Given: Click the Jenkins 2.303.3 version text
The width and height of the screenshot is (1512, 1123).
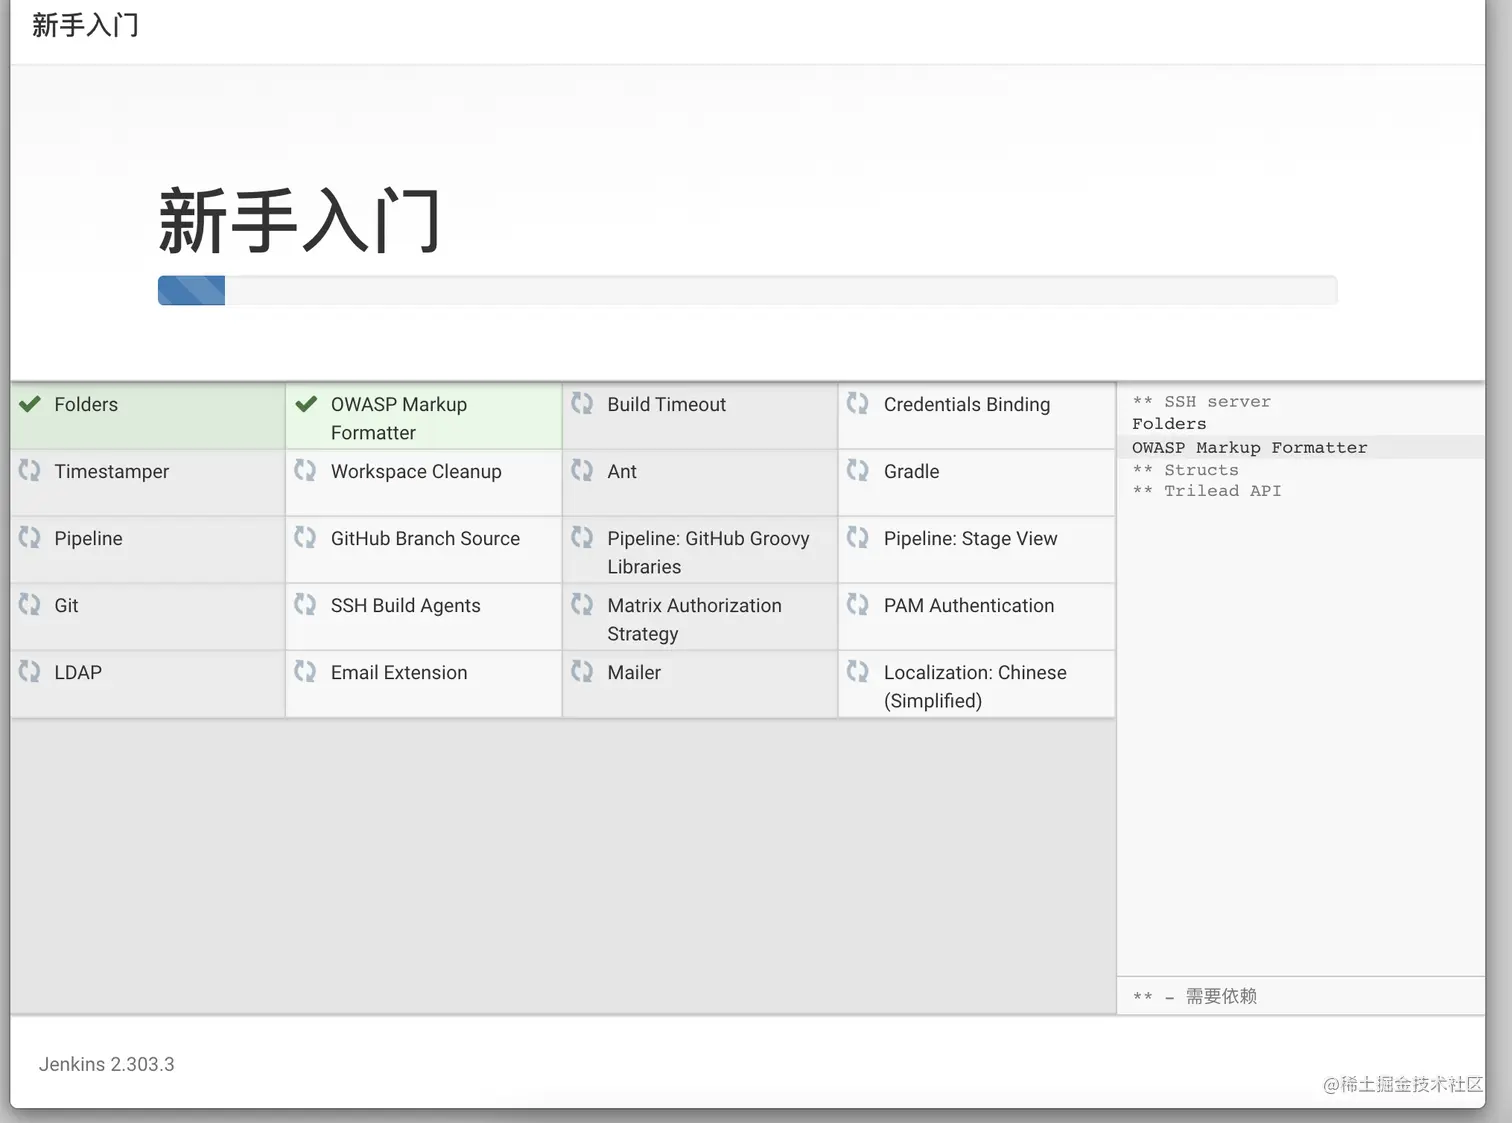Looking at the screenshot, I should [x=106, y=1064].
